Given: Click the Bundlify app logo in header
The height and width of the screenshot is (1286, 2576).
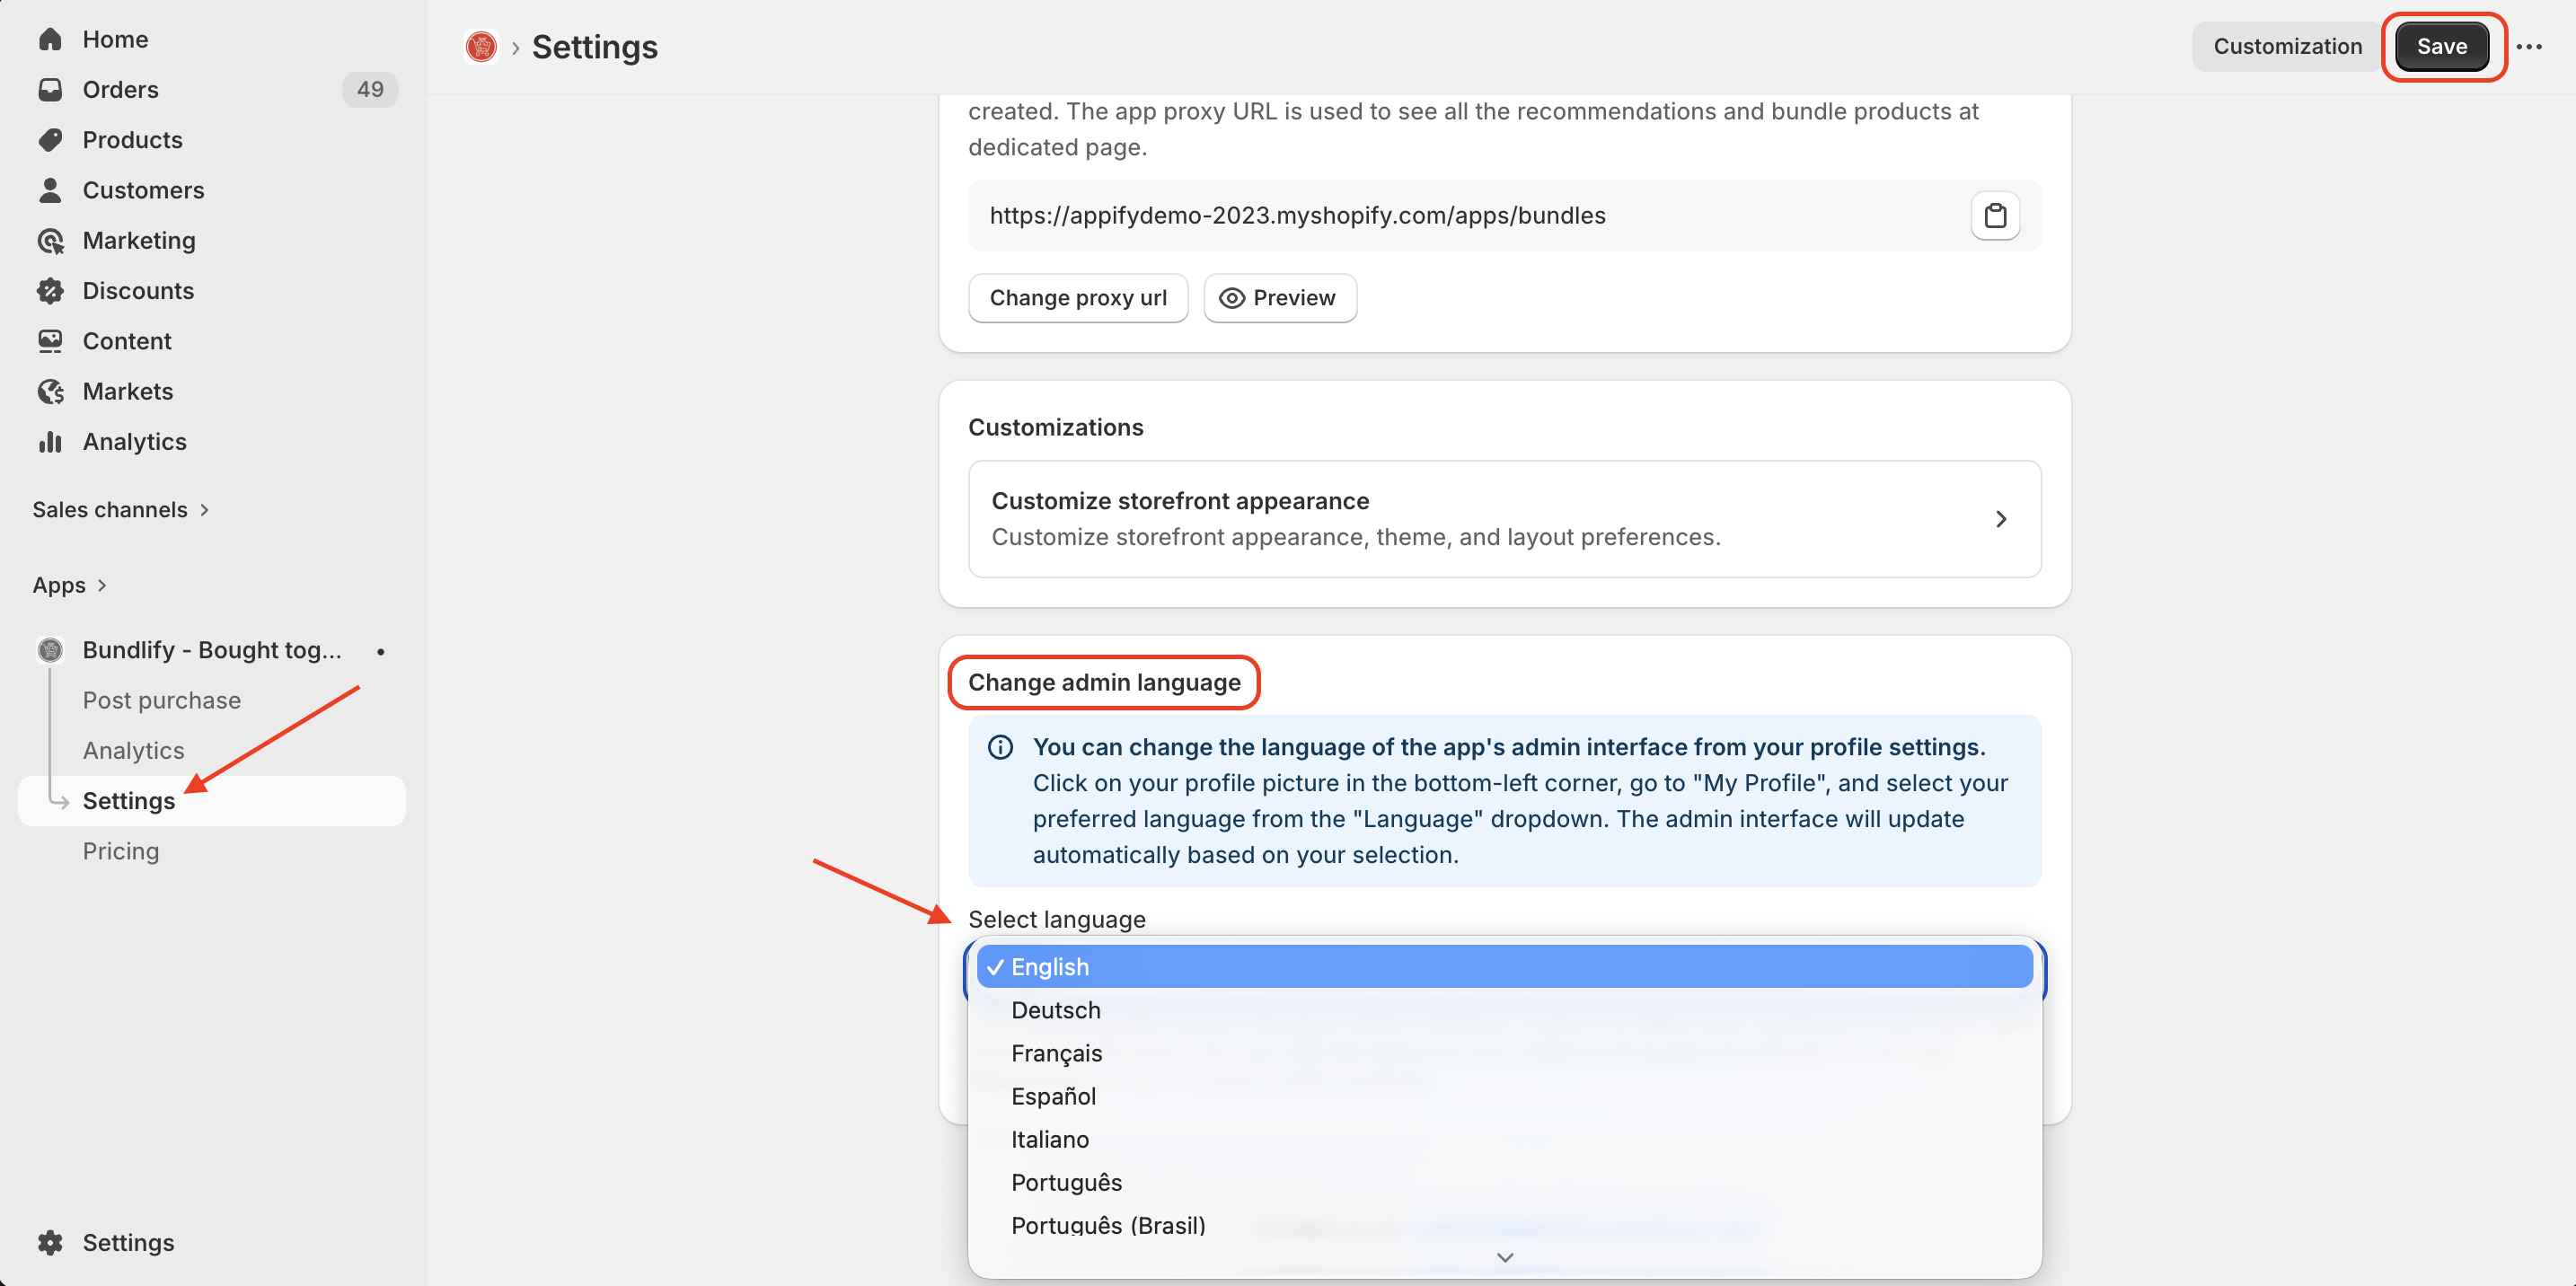Looking at the screenshot, I should [x=481, y=47].
